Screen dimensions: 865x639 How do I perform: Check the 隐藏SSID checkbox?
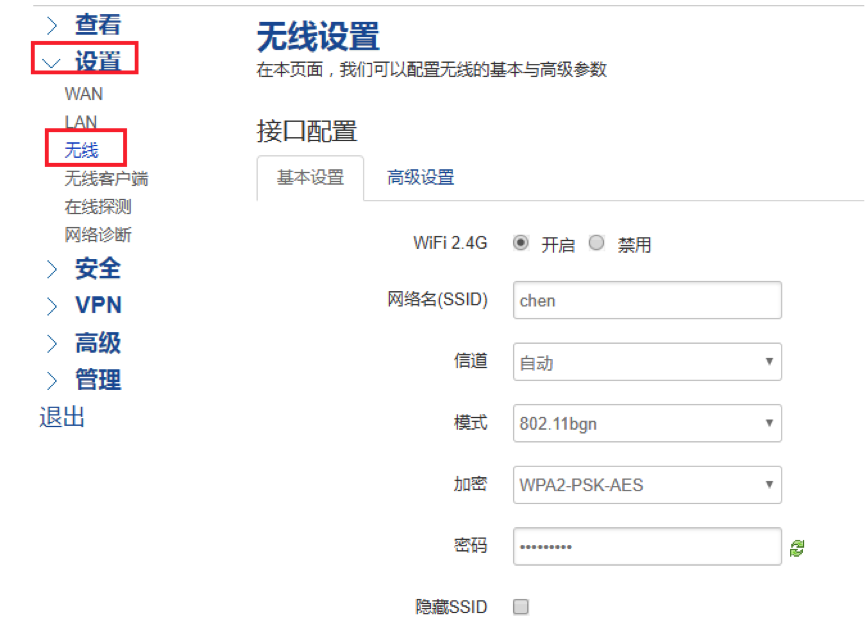coord(521,606)
